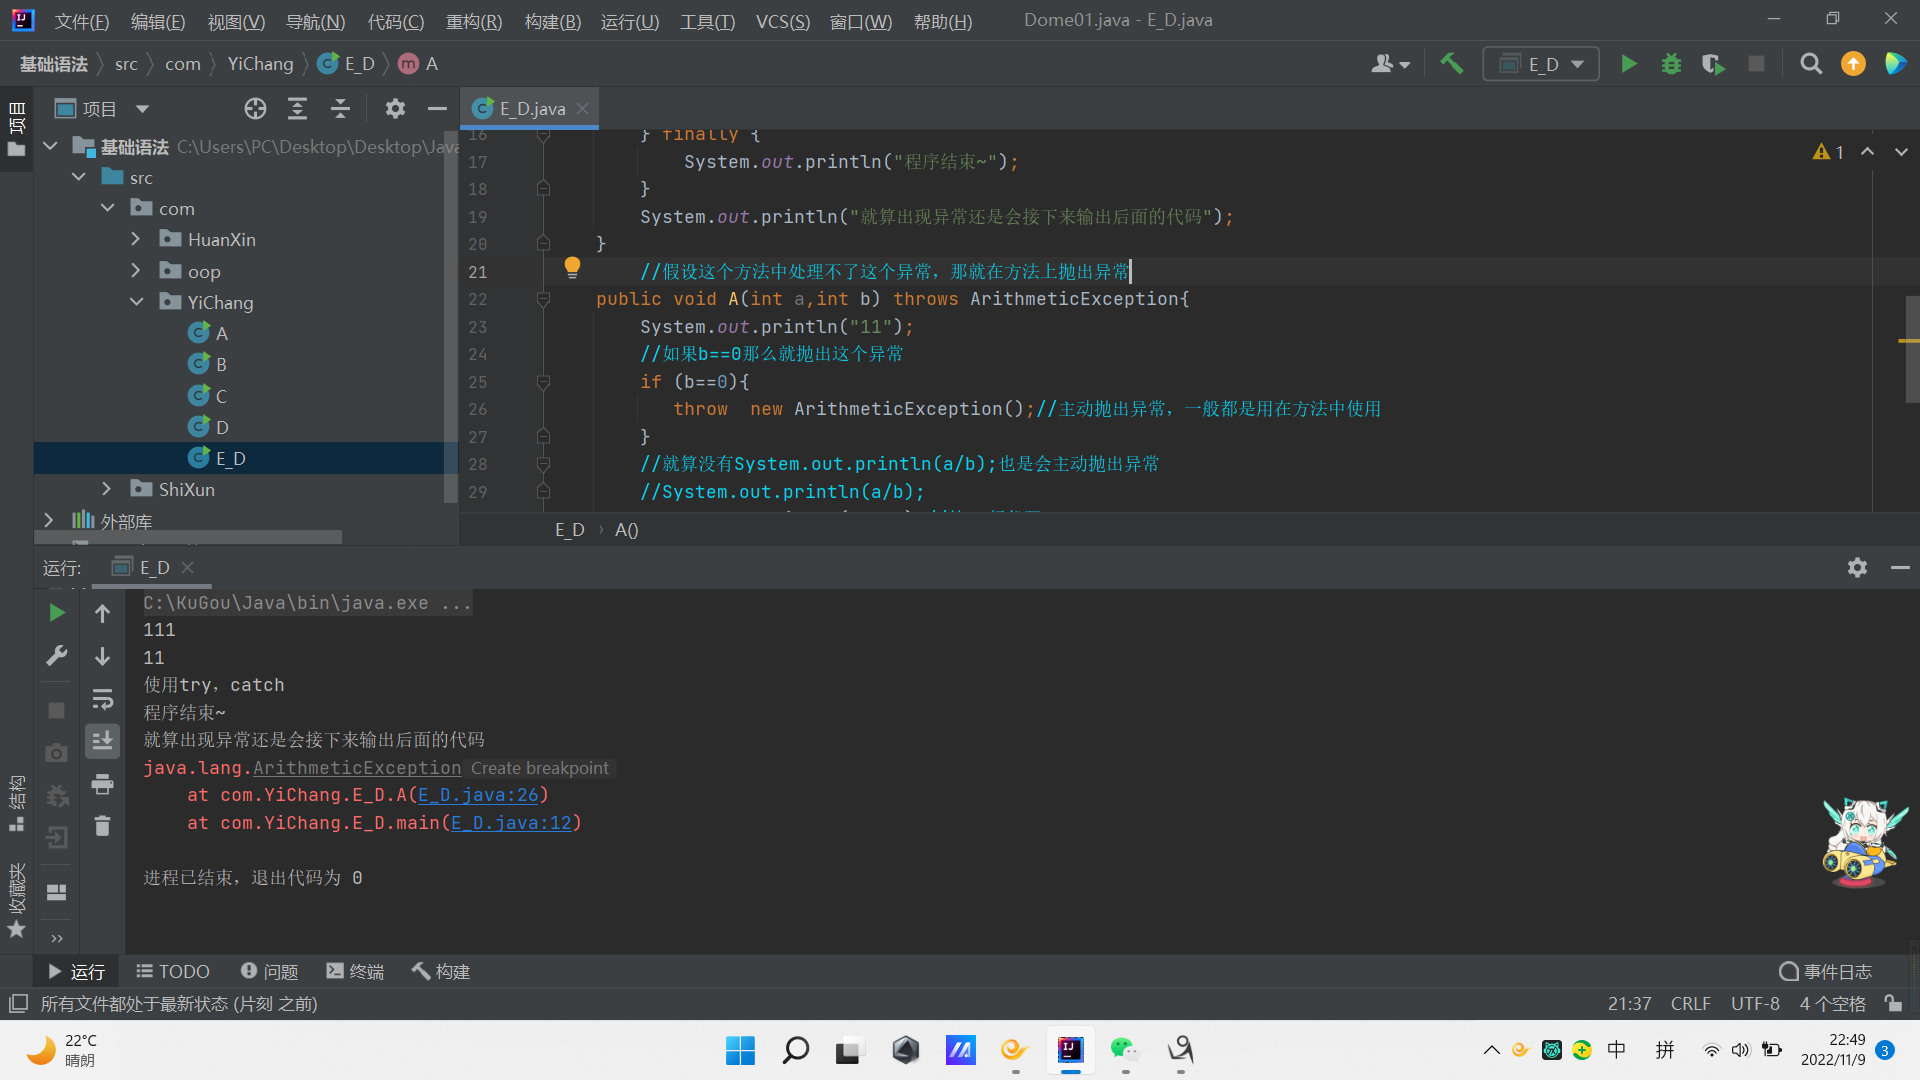Image resolution: width=1920 pixels, height=1080 pixels.
Task: Open WeChat from the Windows taskbar
Action: [x=1124, y=1049]
